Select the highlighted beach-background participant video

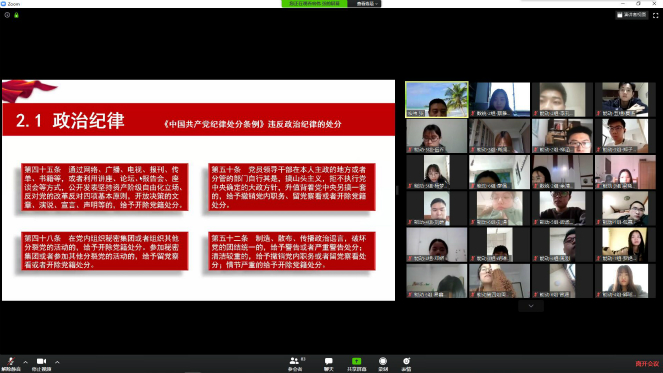[437, 99]
